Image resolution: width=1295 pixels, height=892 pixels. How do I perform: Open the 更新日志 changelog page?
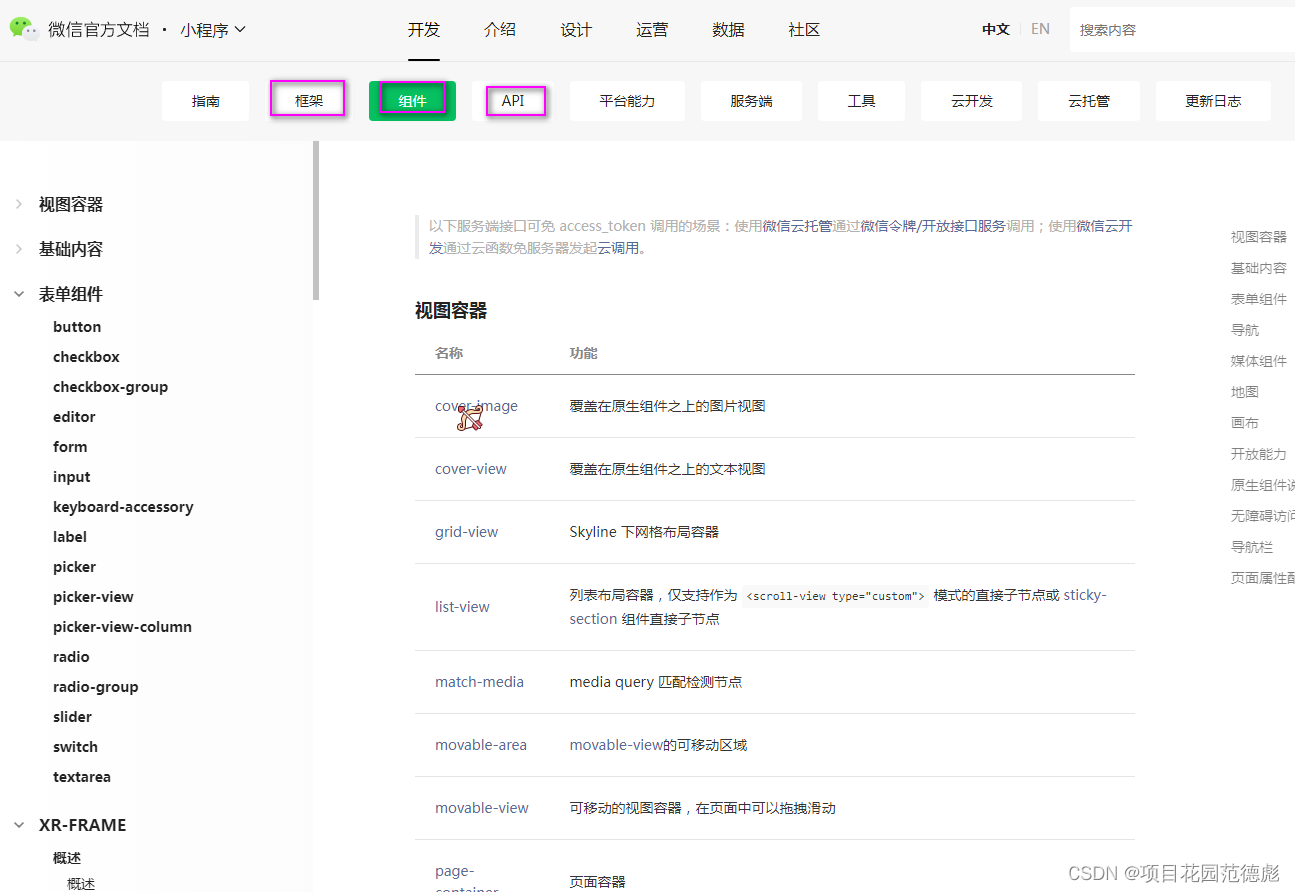pos(1213,100)
